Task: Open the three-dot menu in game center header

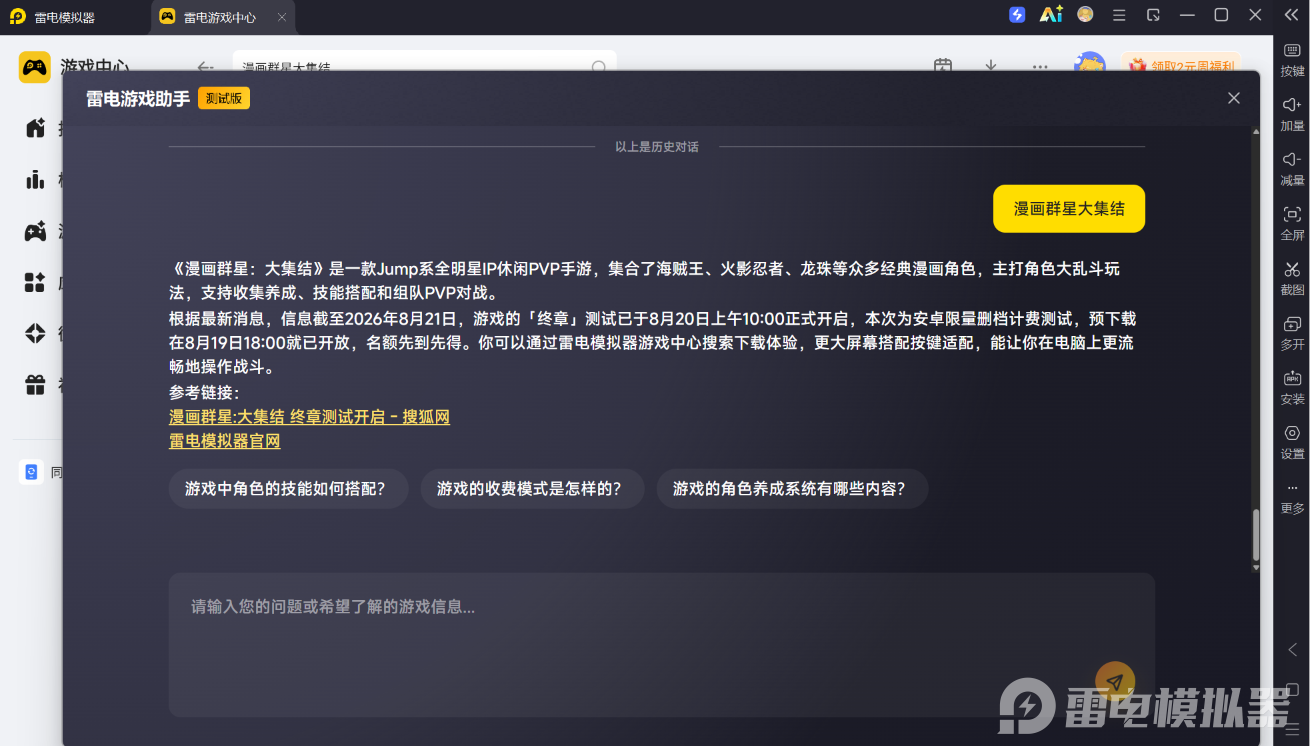Action: point(1040,67)
